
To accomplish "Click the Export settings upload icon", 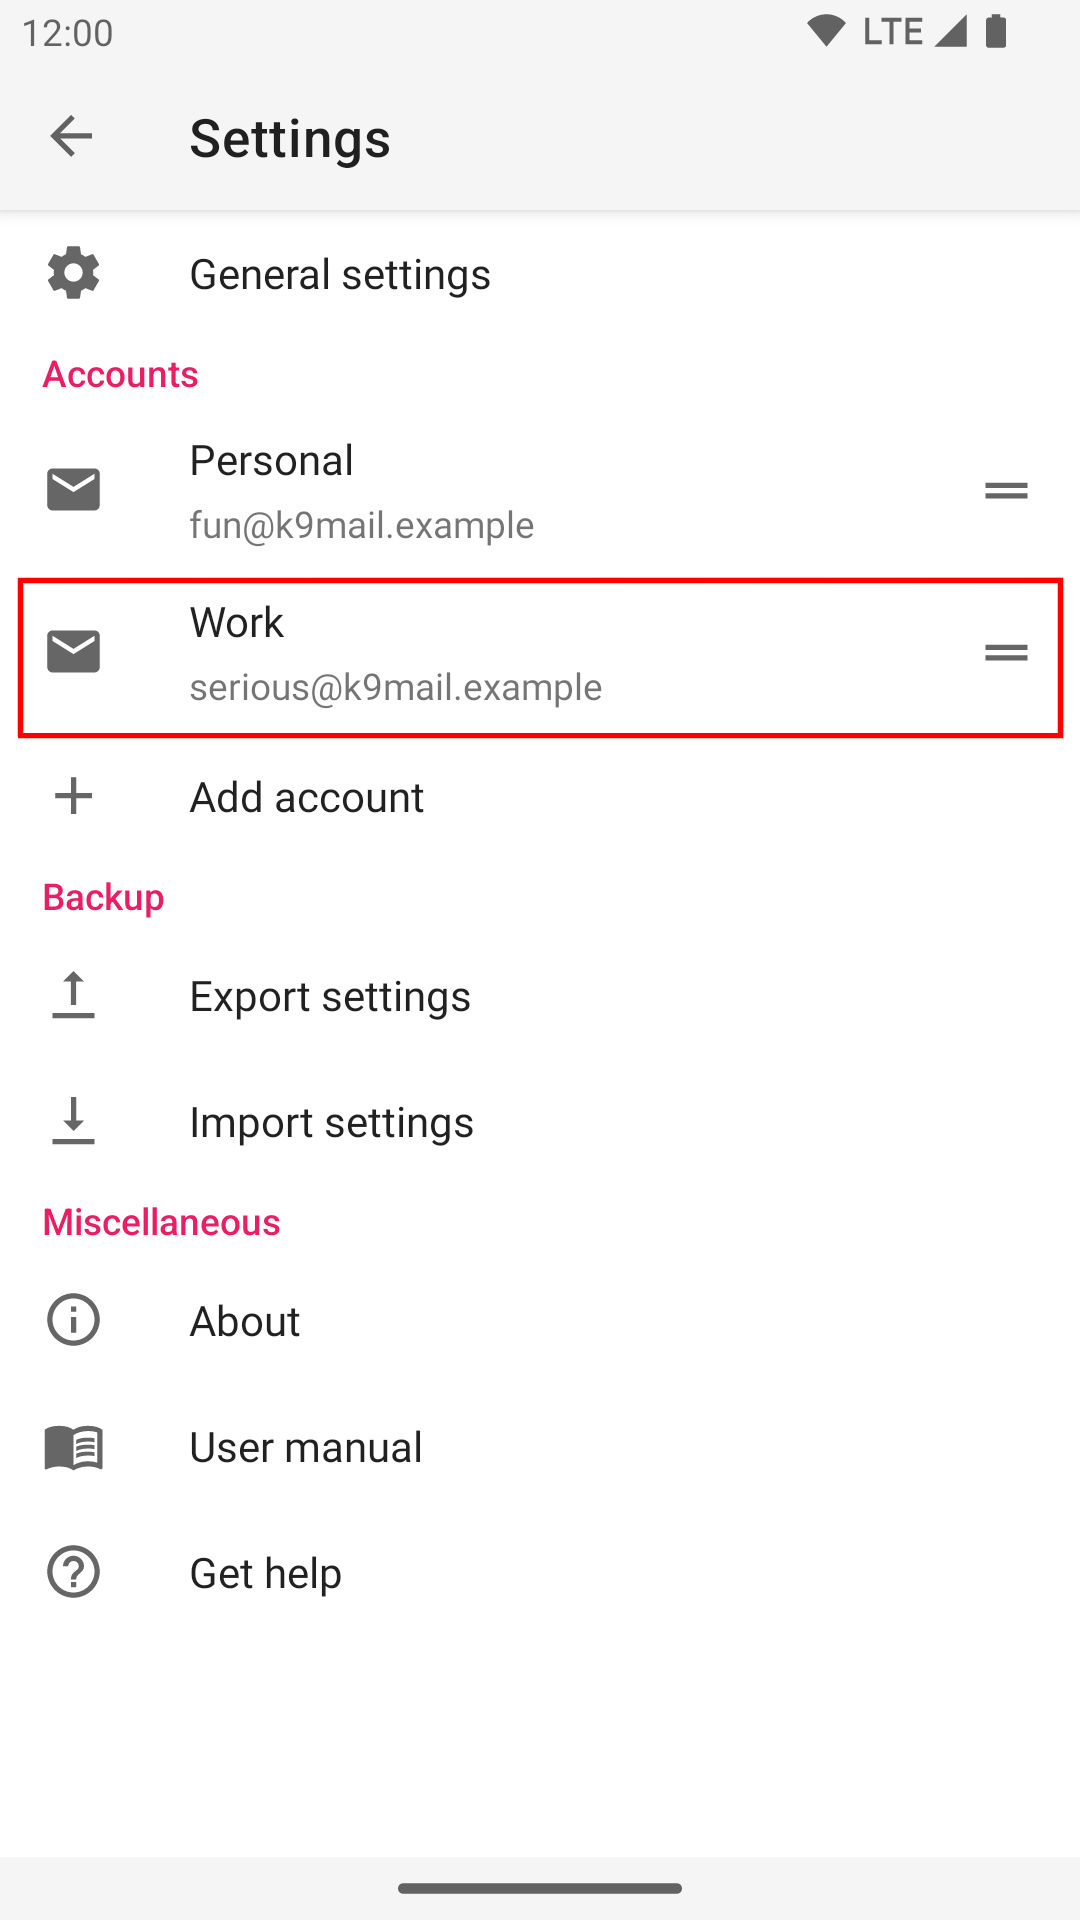I will click(73, 995).
